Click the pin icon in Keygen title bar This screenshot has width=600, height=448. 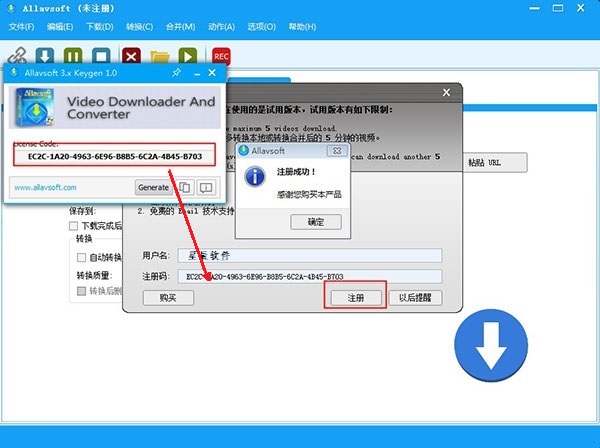[176, 72]
